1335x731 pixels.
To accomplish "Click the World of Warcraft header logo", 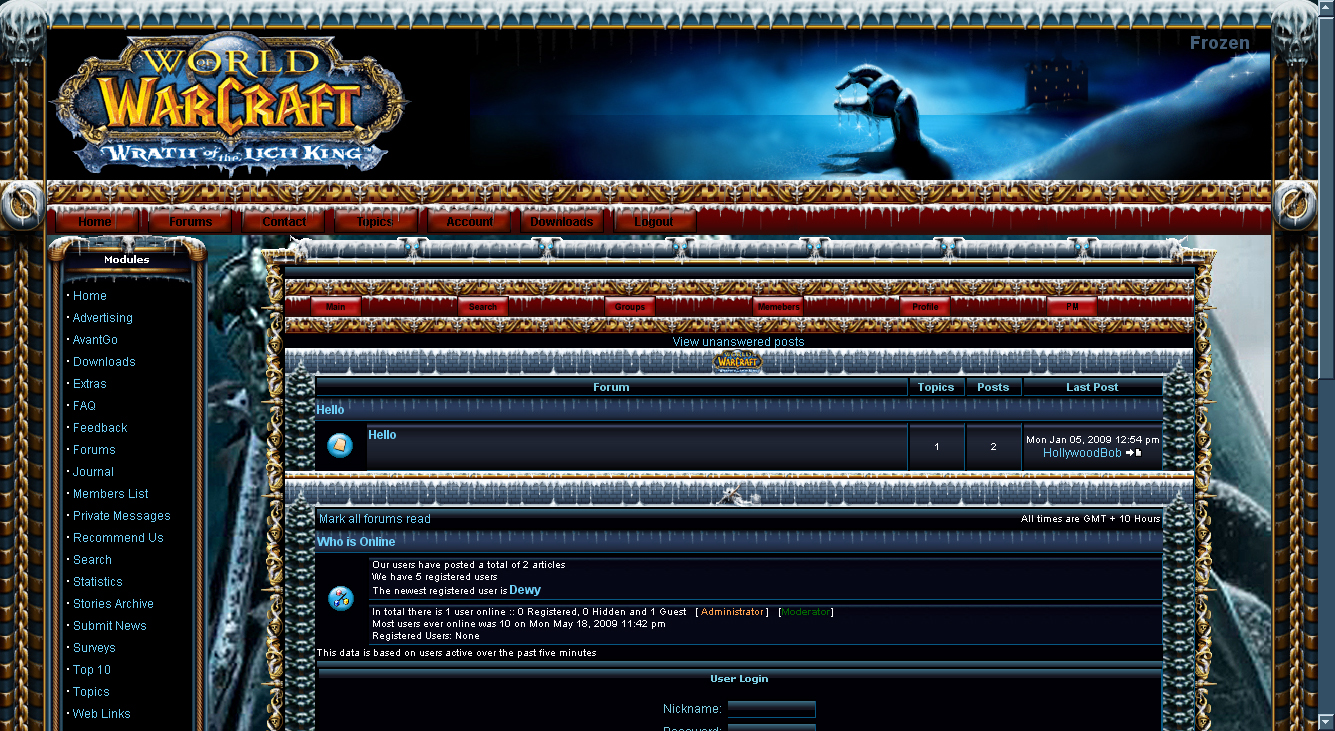I will [x=228, y=102].
